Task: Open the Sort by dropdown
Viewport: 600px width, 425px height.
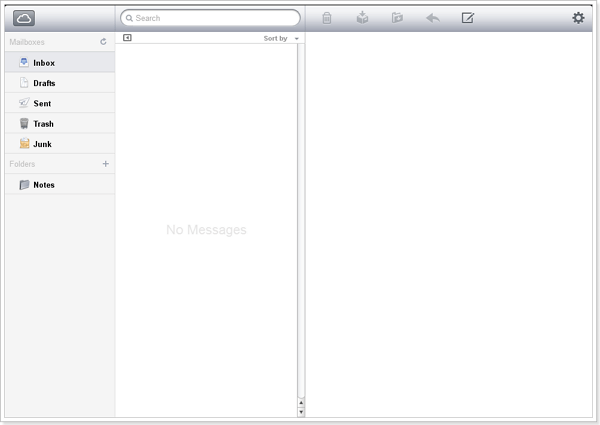Action: coord(281,38)
